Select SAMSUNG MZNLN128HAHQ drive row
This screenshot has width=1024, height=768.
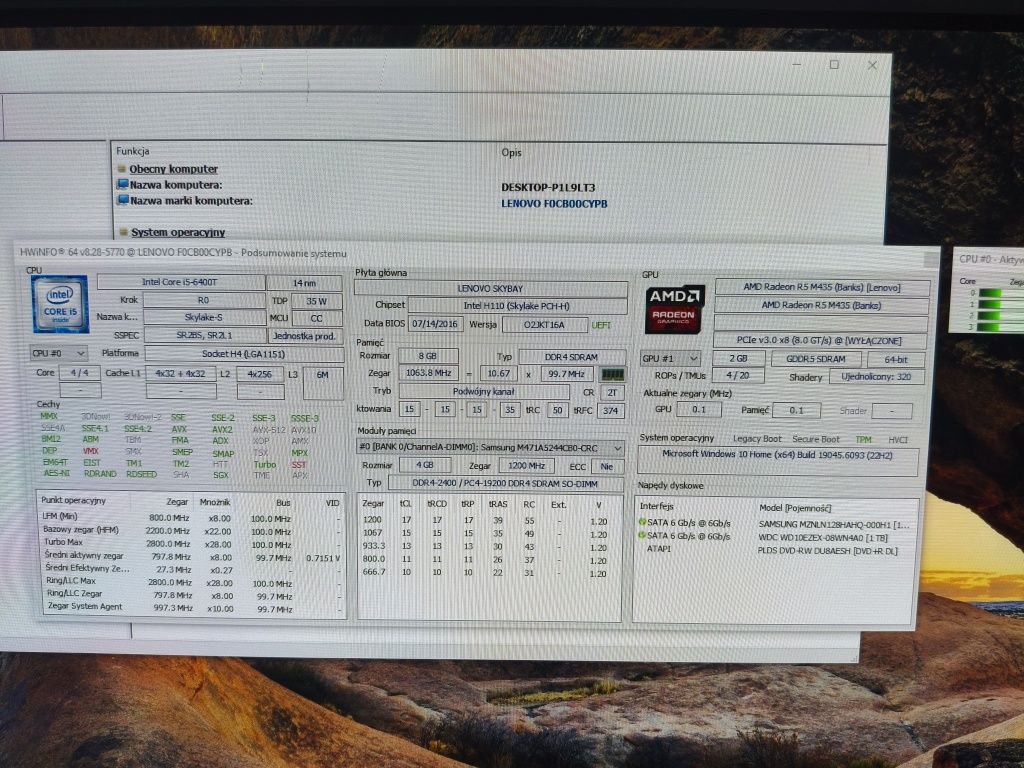[775, 524]
